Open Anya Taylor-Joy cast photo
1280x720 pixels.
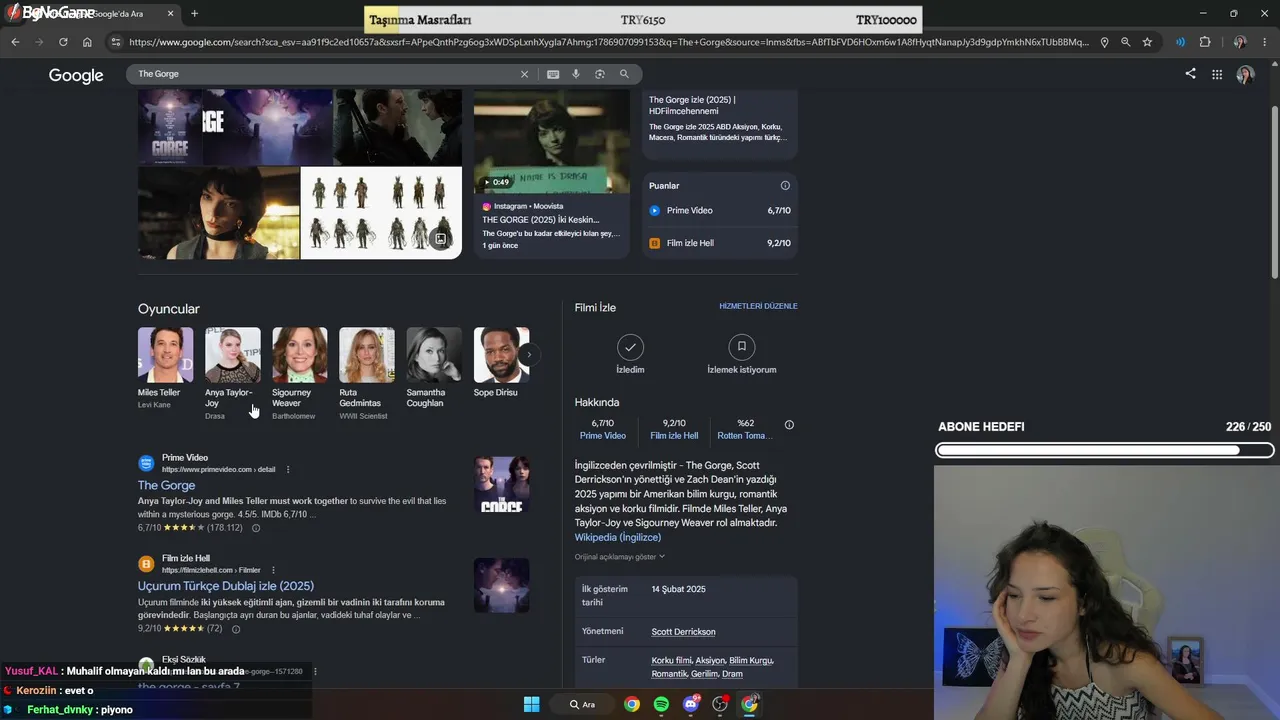(233, 355)
